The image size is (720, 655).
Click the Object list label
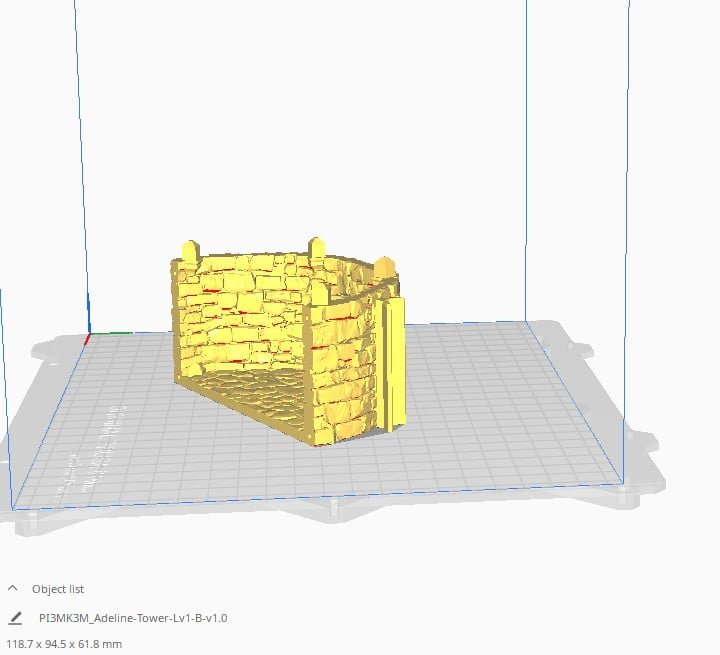(x=58, y=589)
